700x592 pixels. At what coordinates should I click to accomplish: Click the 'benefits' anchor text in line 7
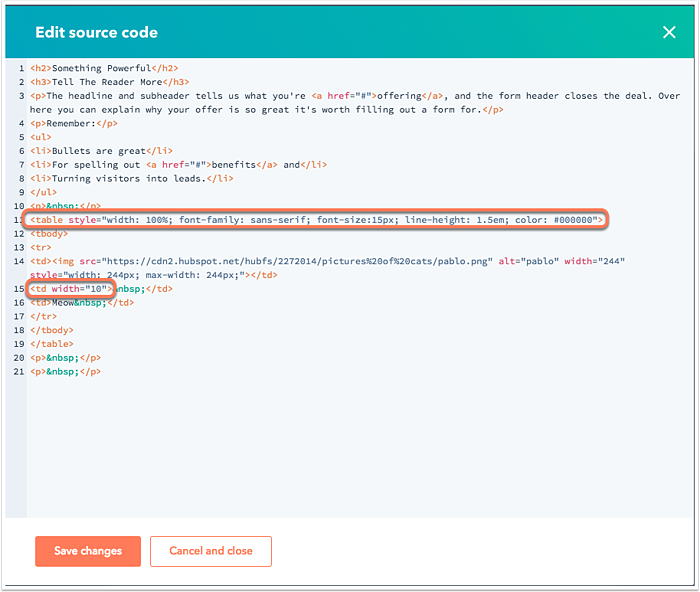(x=233, y=165)
